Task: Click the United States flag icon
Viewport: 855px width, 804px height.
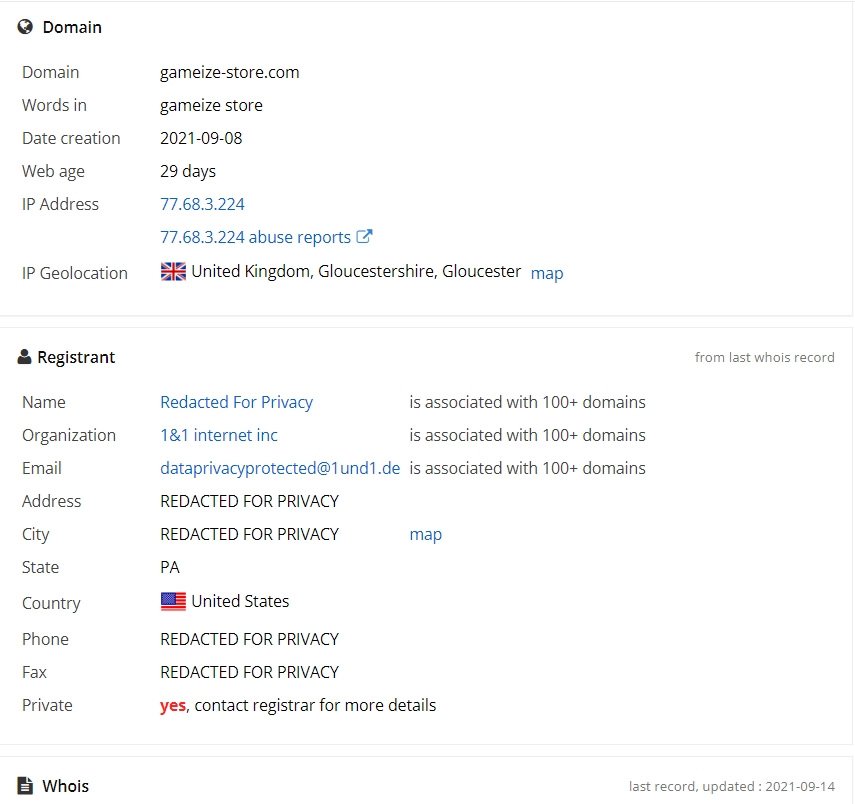Action: (173, 602)
